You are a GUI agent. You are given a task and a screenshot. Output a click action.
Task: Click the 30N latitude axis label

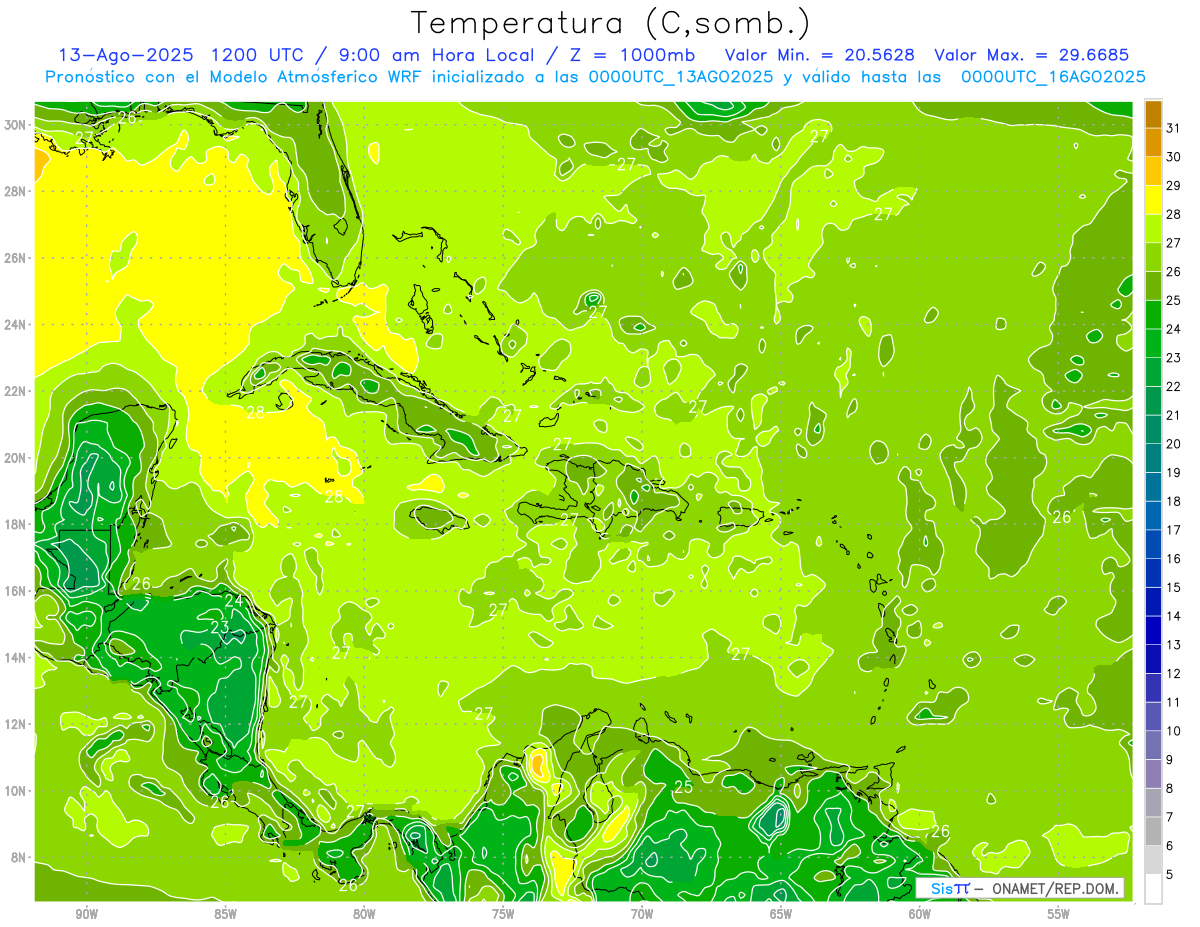[x=15, y=125]
